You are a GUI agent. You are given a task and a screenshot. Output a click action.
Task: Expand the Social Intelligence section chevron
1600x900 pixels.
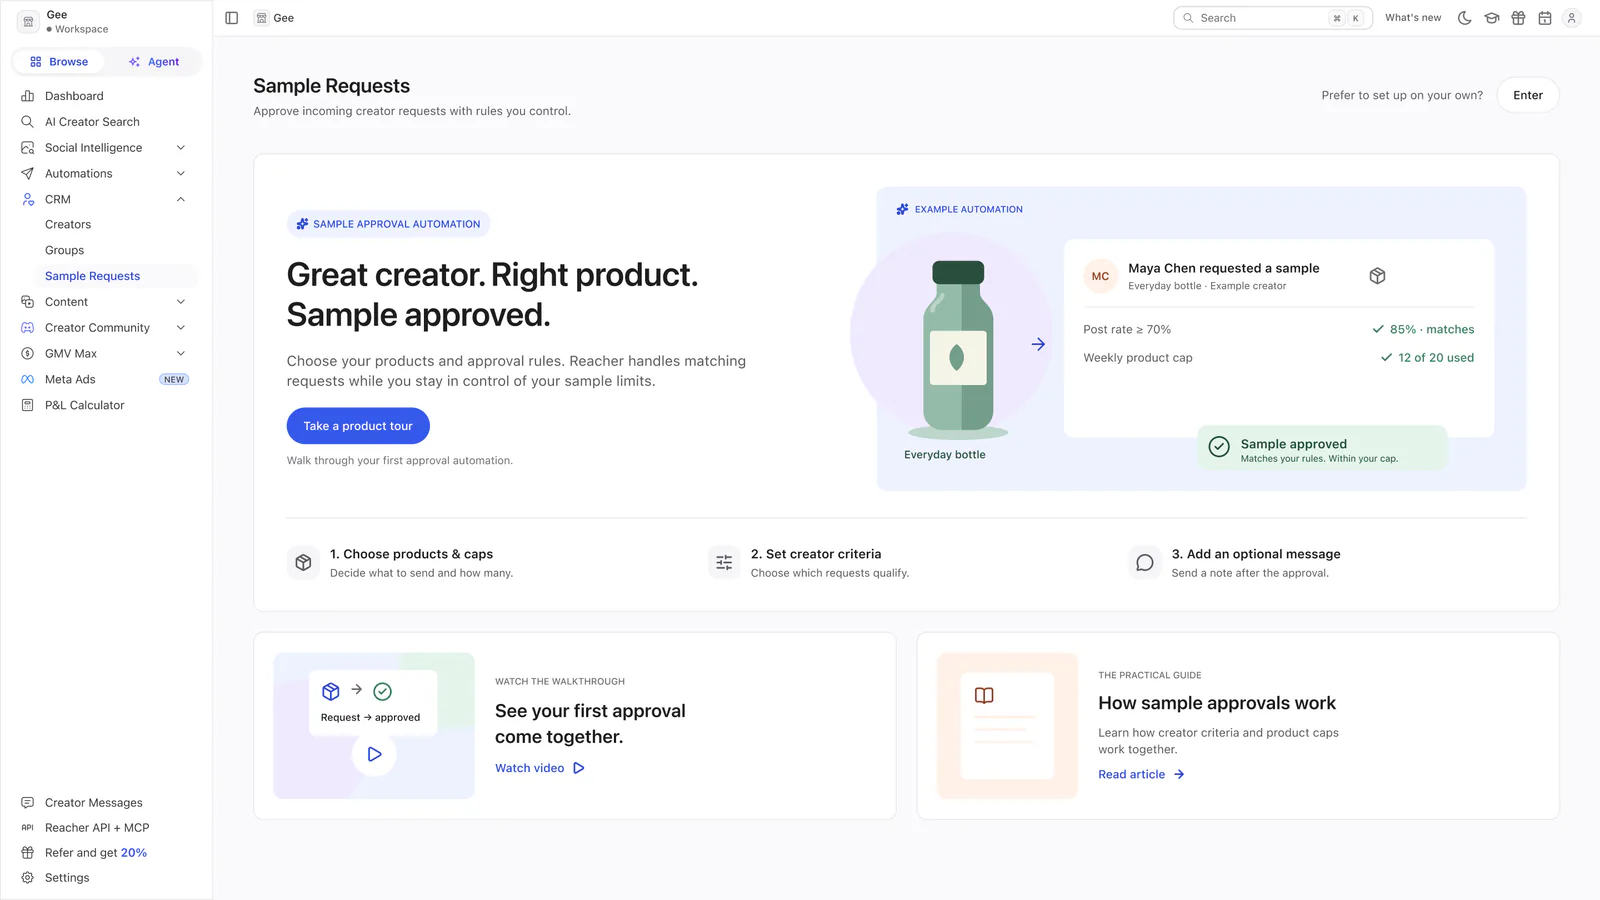181,148
